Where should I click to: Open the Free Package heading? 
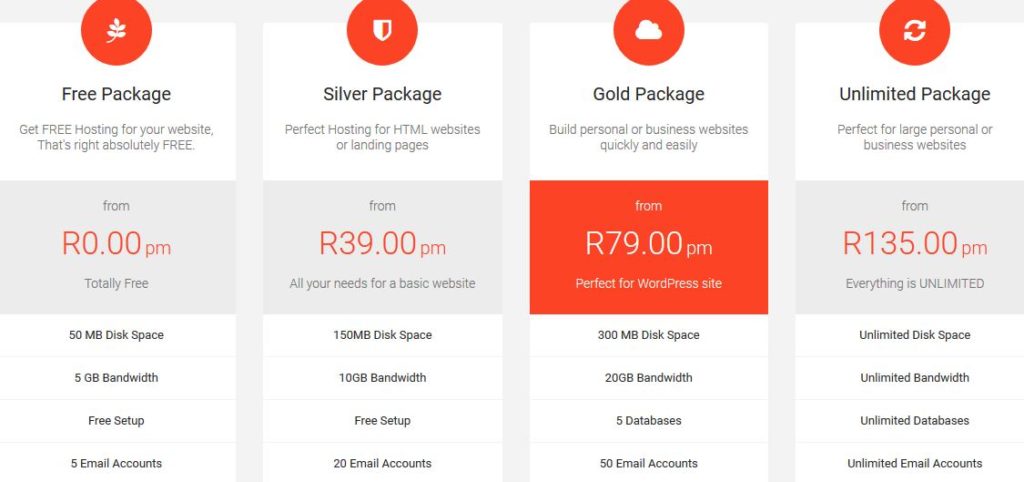116,94
